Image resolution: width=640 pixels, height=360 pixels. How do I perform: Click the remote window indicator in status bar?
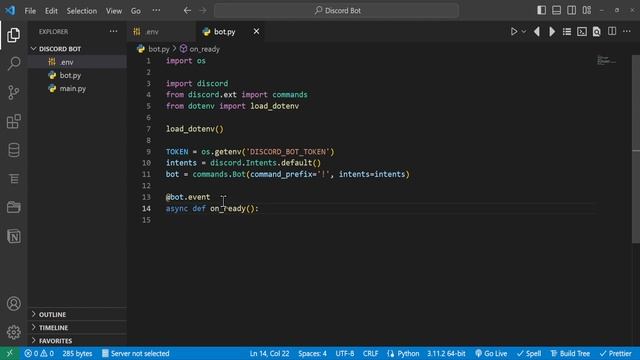pos(9,353)
